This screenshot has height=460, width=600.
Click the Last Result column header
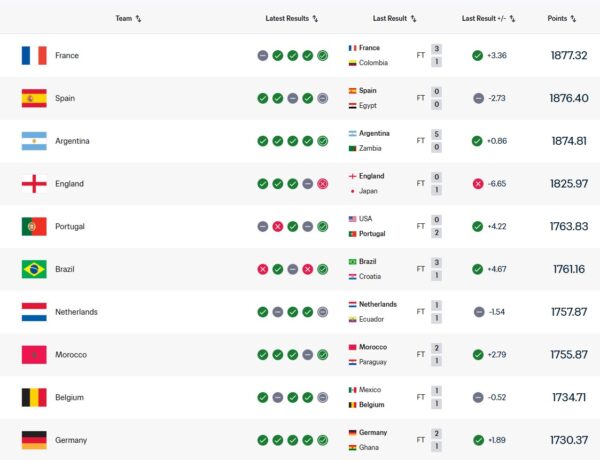click(395, 18)
